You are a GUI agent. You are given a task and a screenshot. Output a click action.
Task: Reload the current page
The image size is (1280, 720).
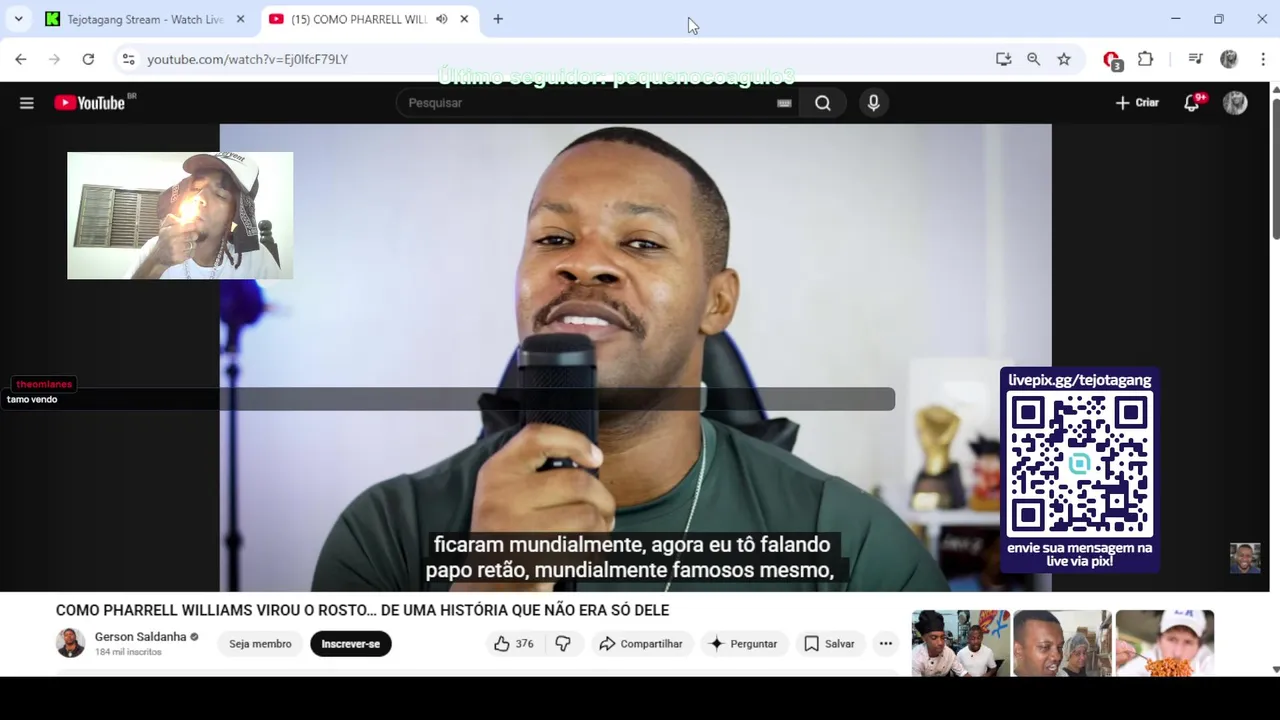[88, 59]
